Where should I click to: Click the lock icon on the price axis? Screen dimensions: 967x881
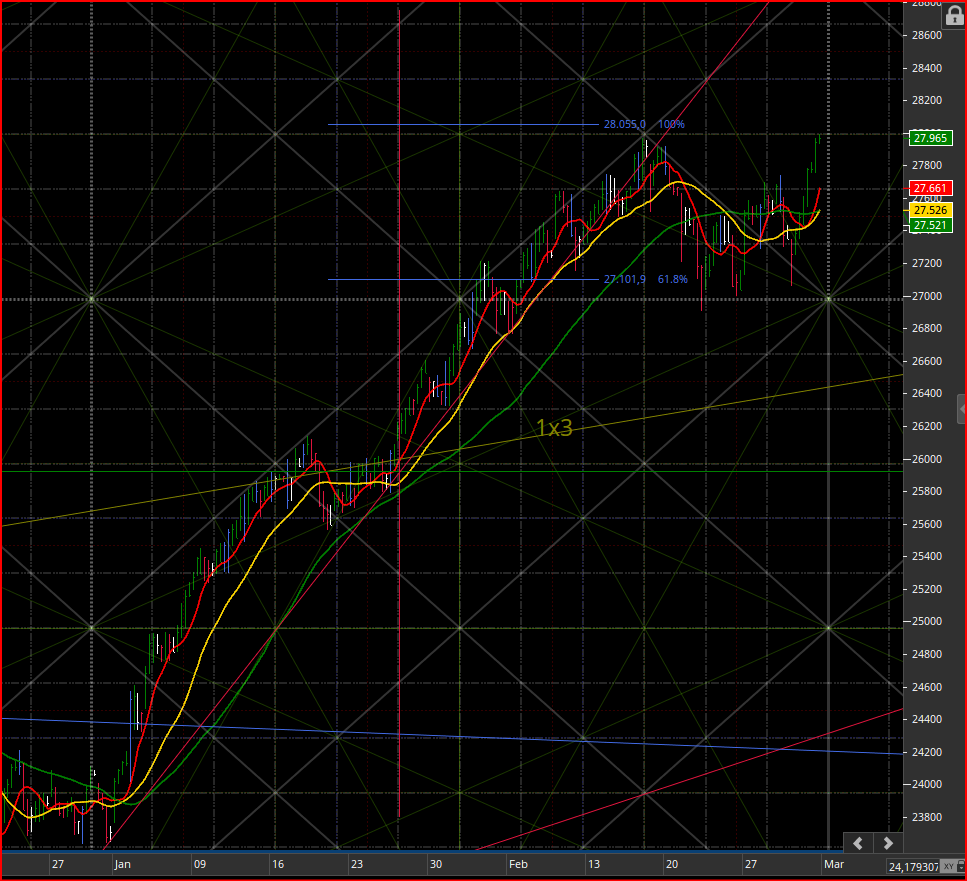tap(954, 15)
